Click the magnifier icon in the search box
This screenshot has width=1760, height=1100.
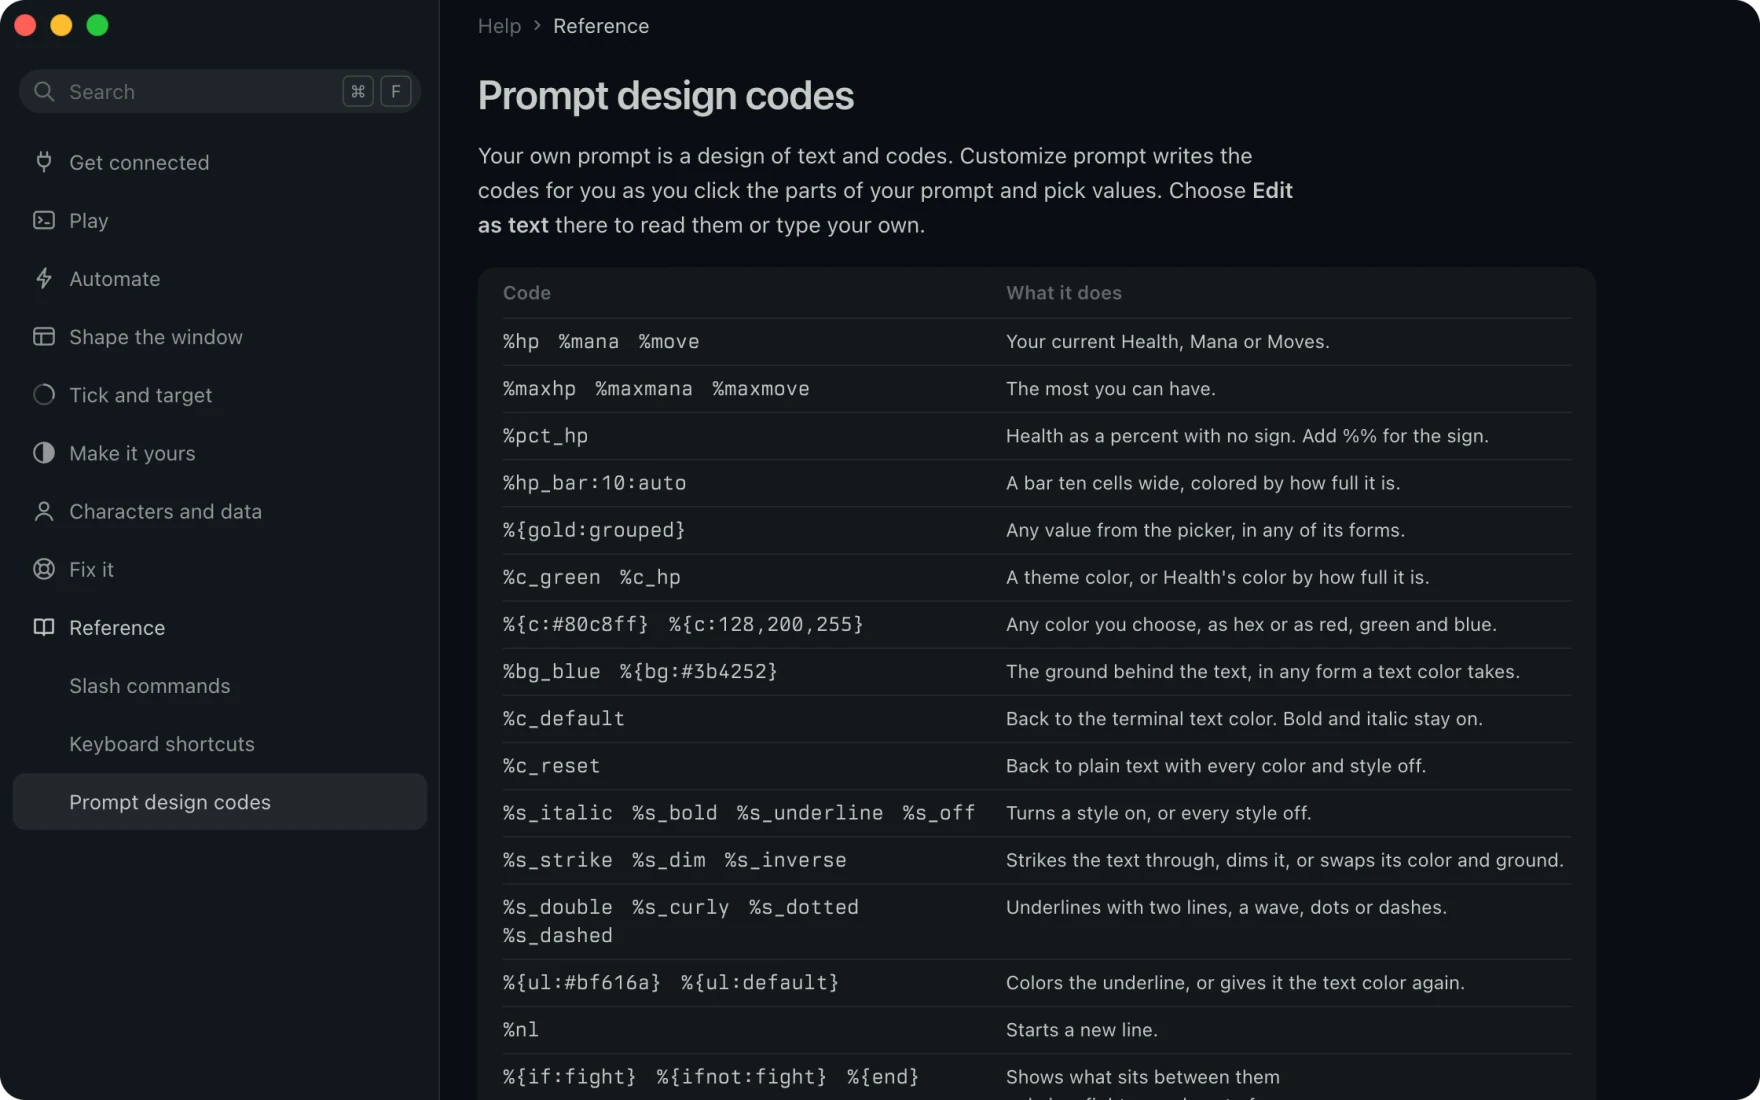coord(44,91)
